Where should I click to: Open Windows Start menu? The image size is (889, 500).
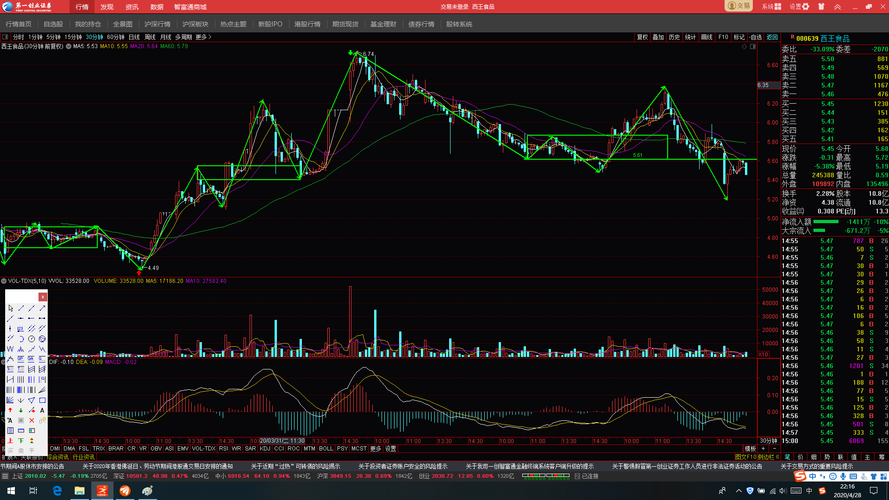click(x=10, y=491)
